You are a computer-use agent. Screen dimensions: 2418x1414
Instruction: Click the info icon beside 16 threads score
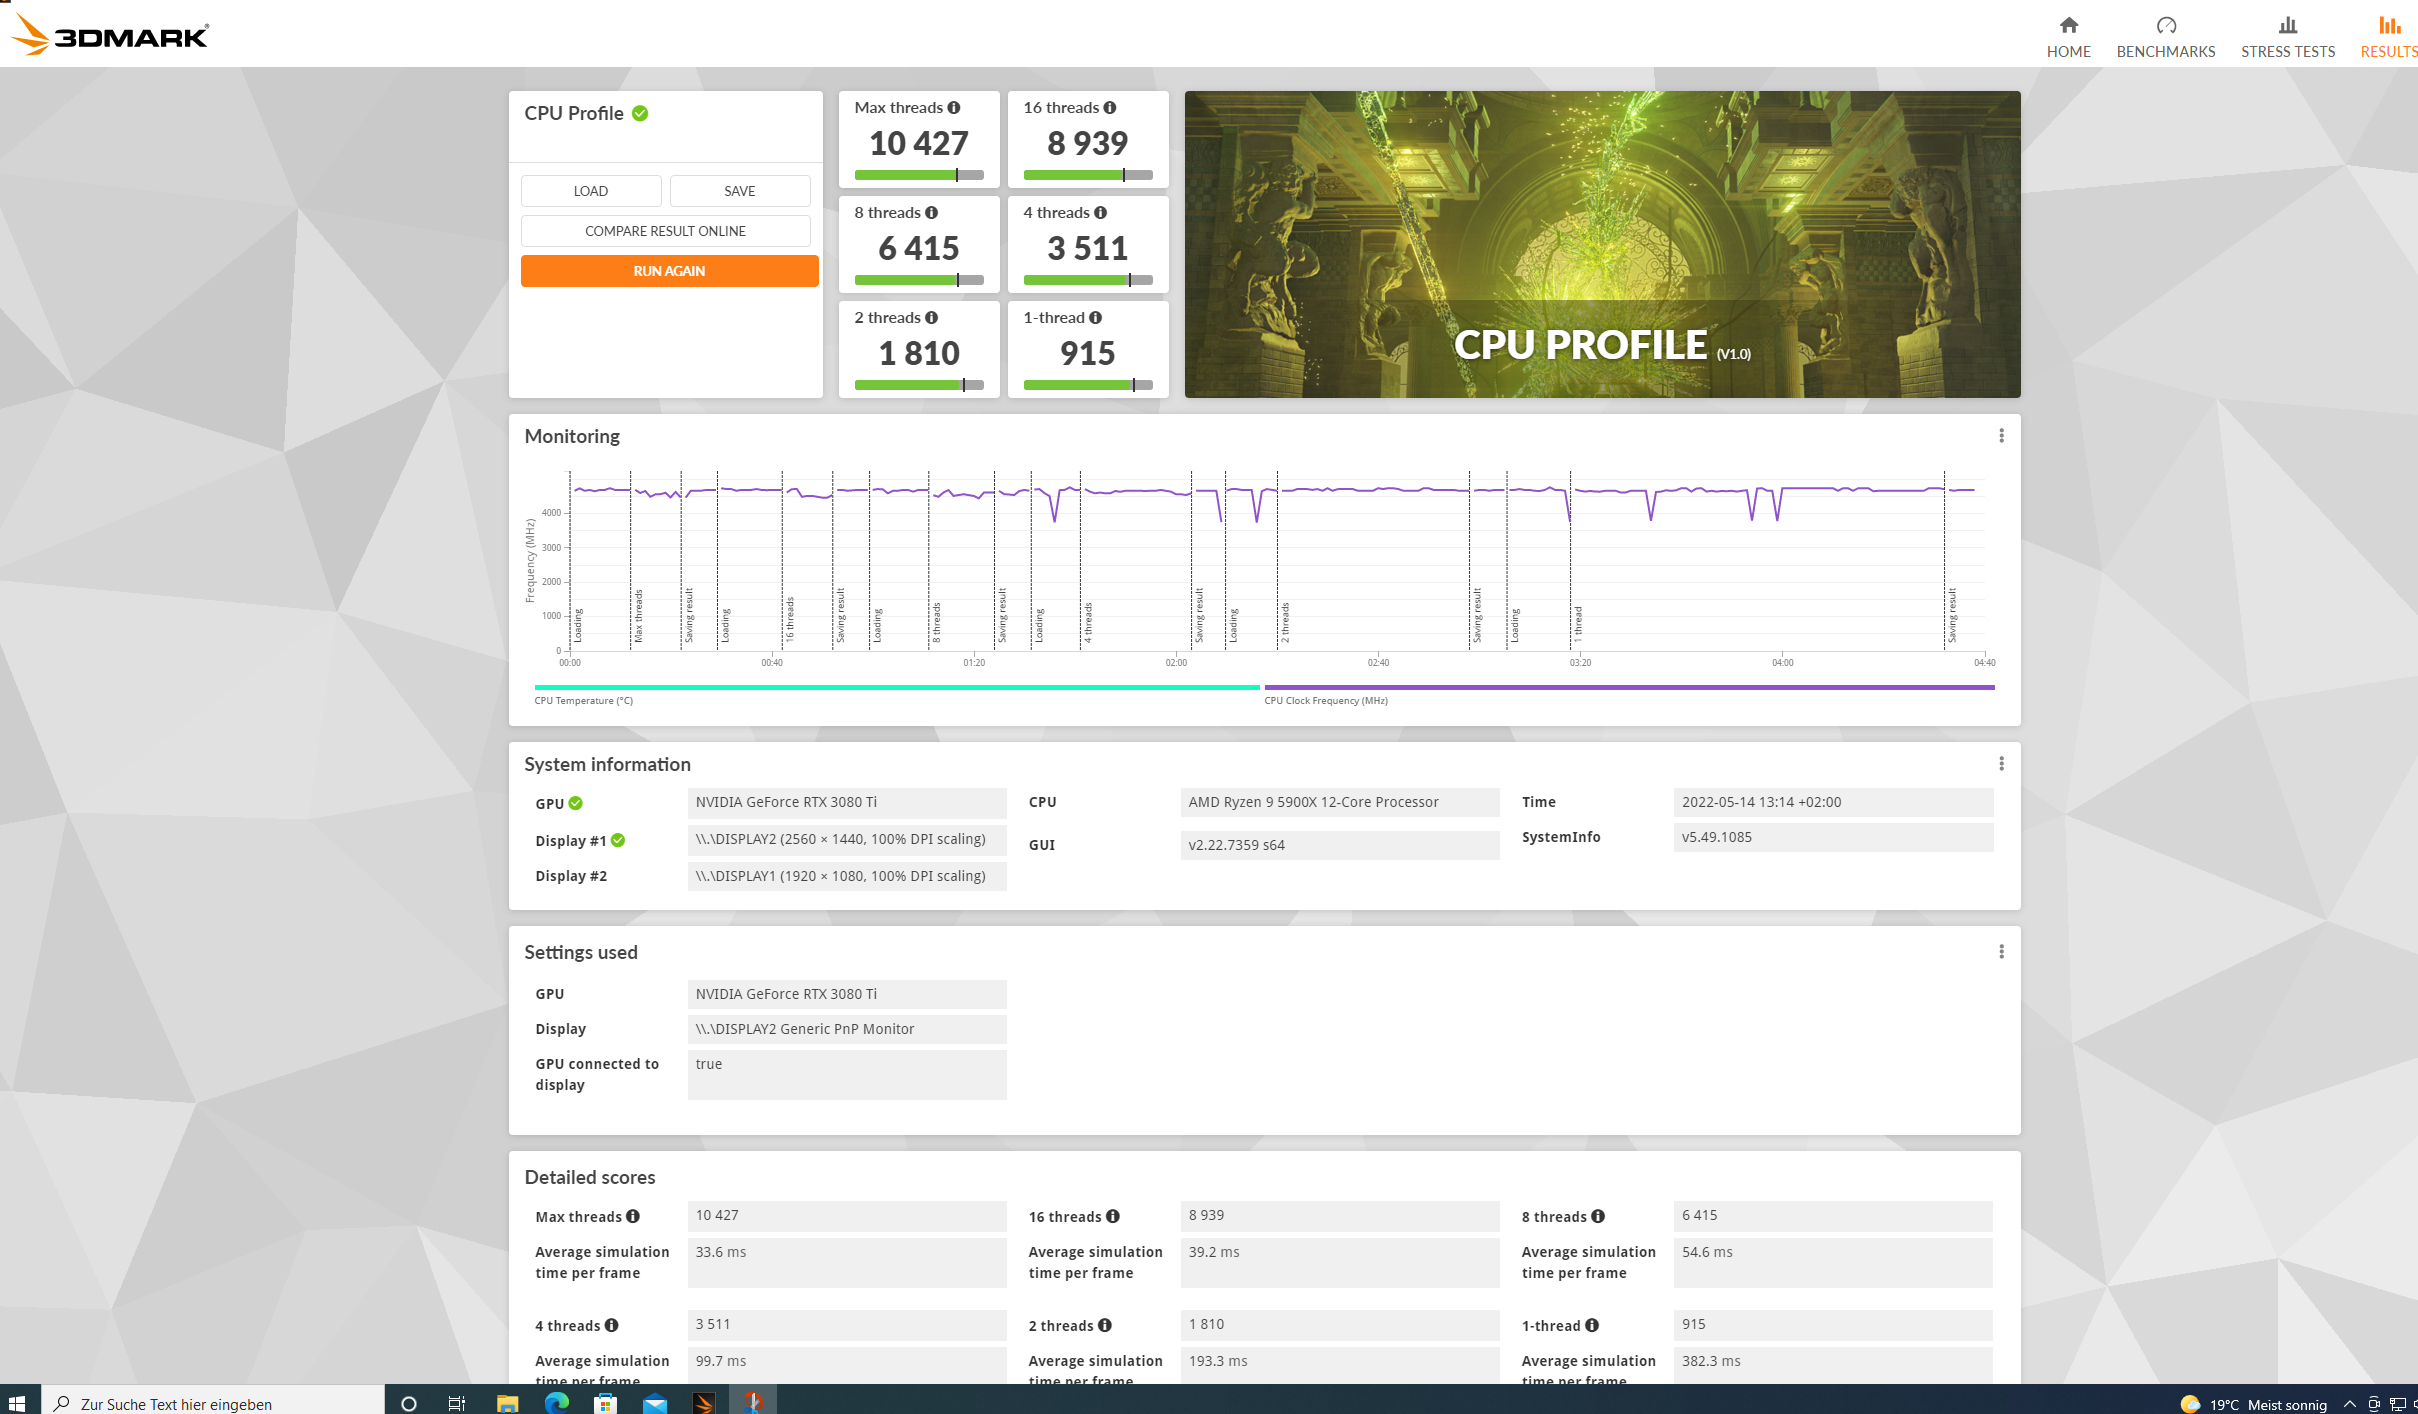click(1110, 108)
